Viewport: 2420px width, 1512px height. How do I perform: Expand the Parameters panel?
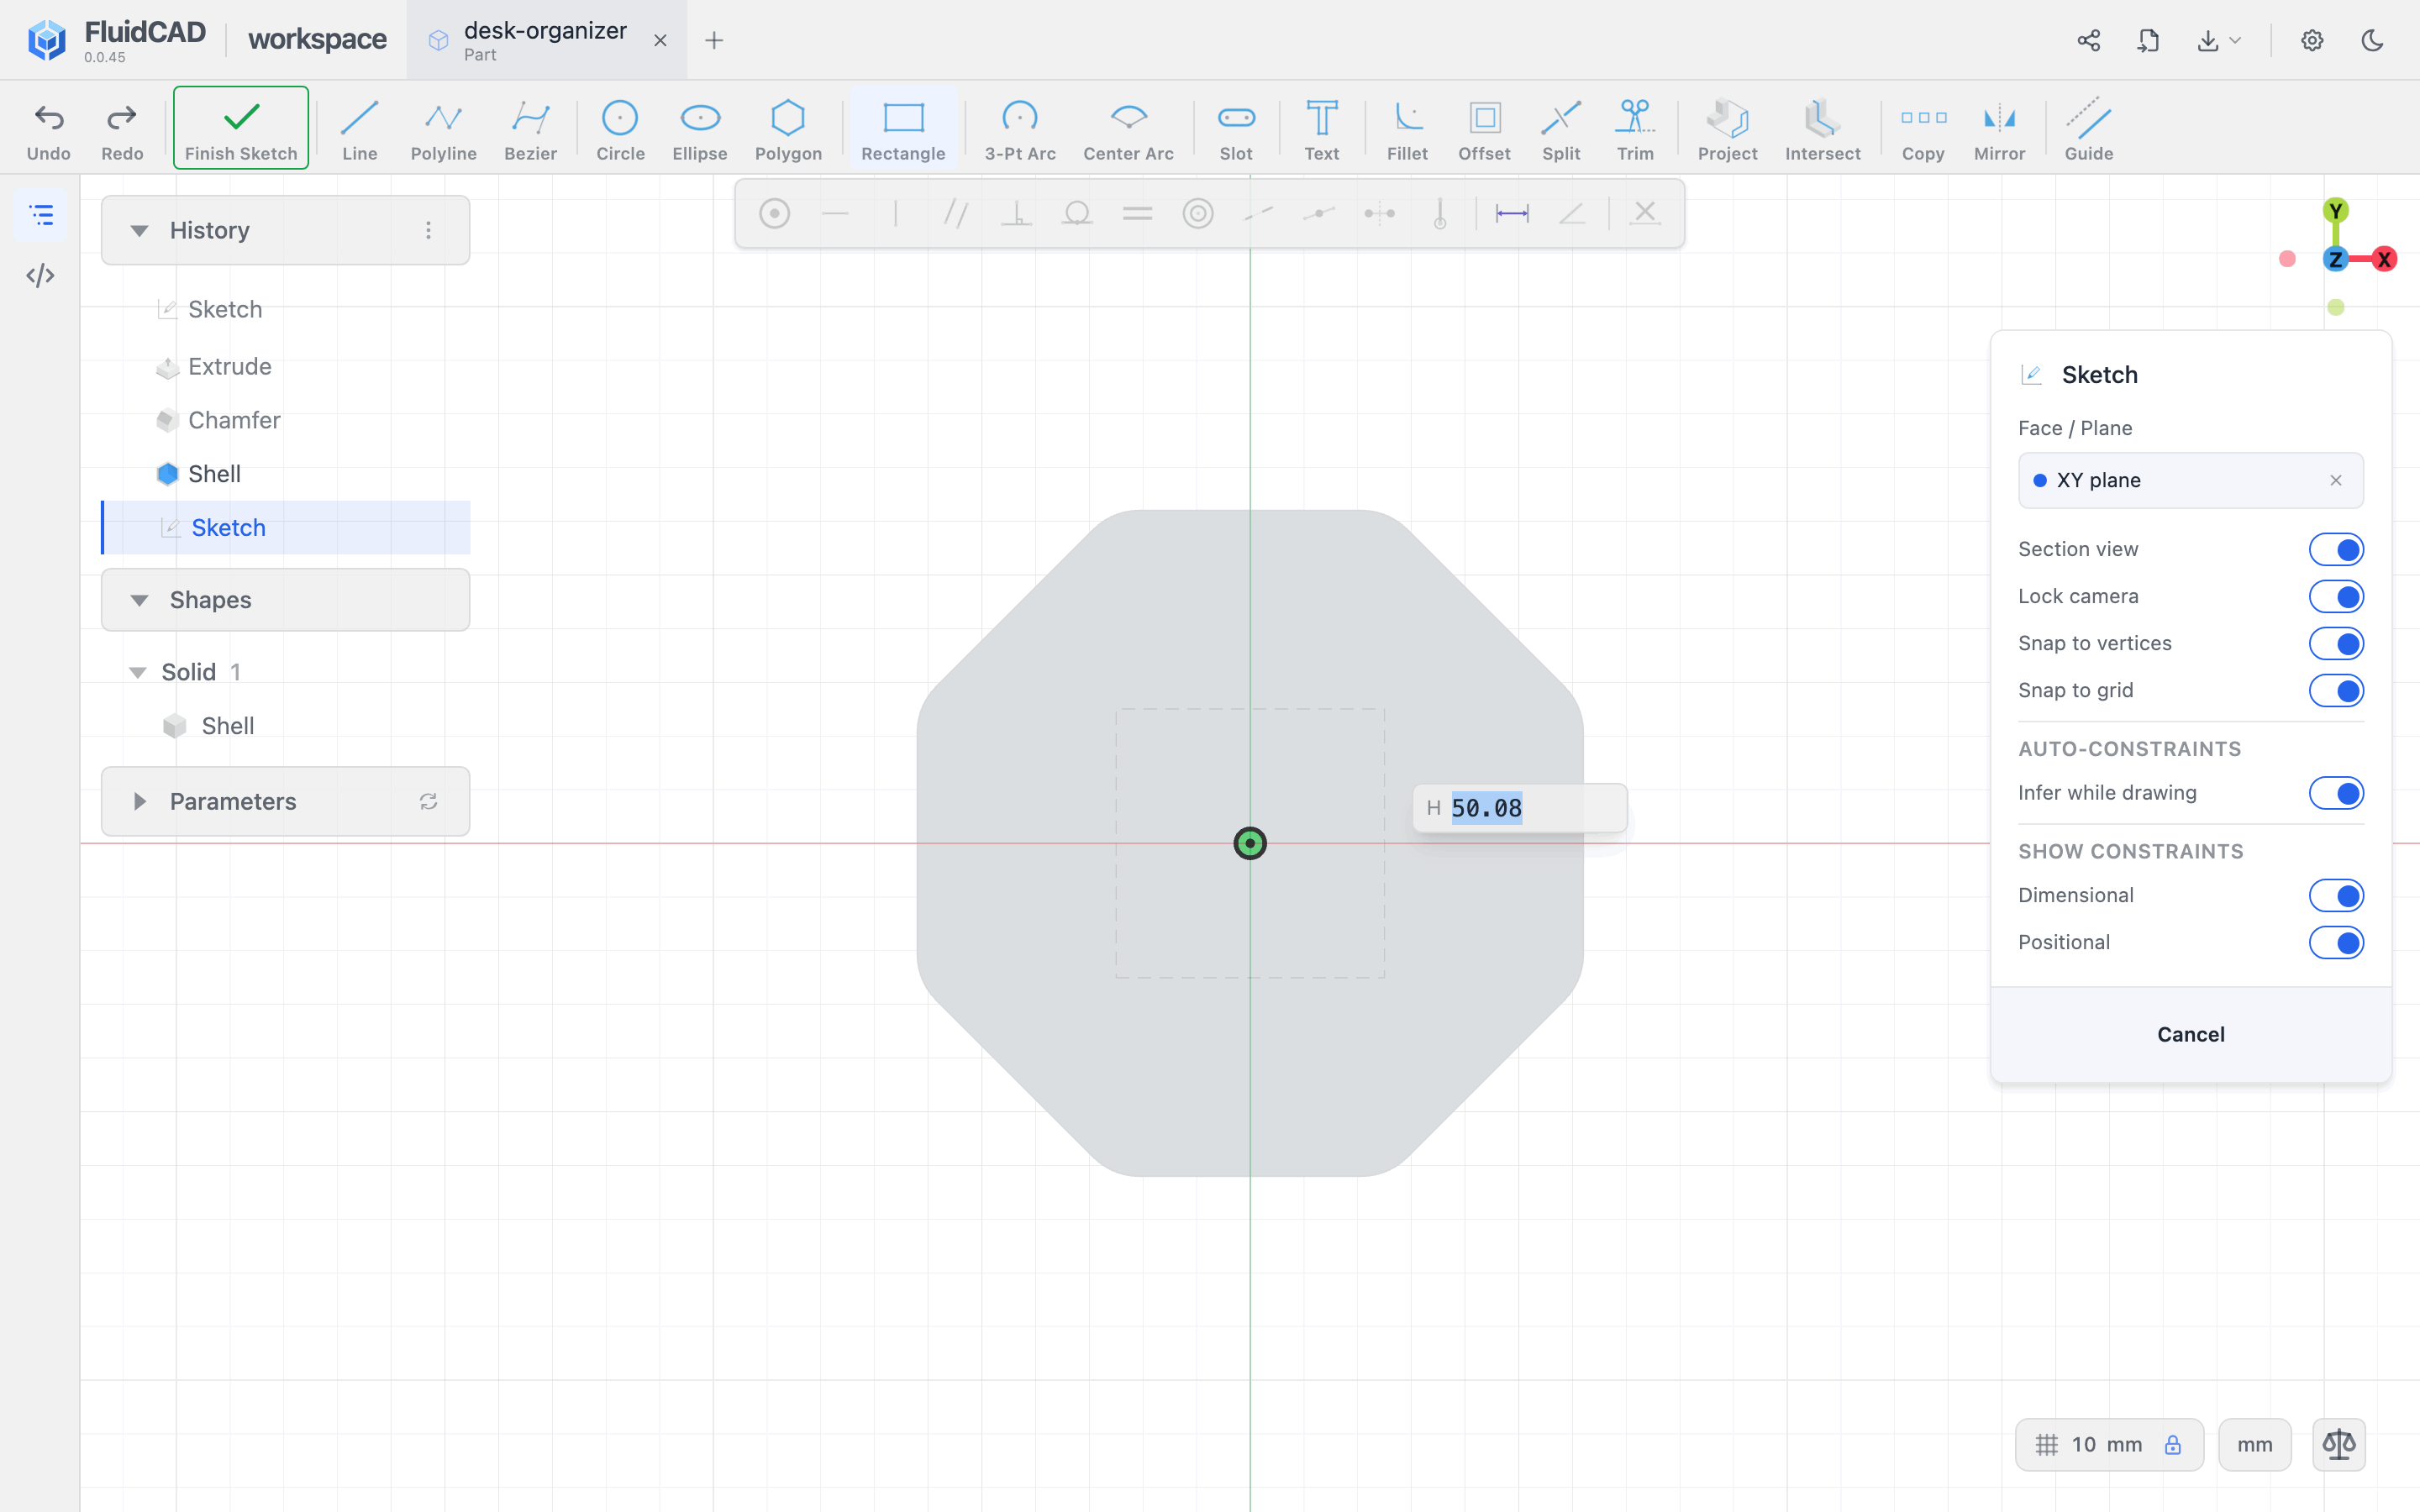coord(139,801)
